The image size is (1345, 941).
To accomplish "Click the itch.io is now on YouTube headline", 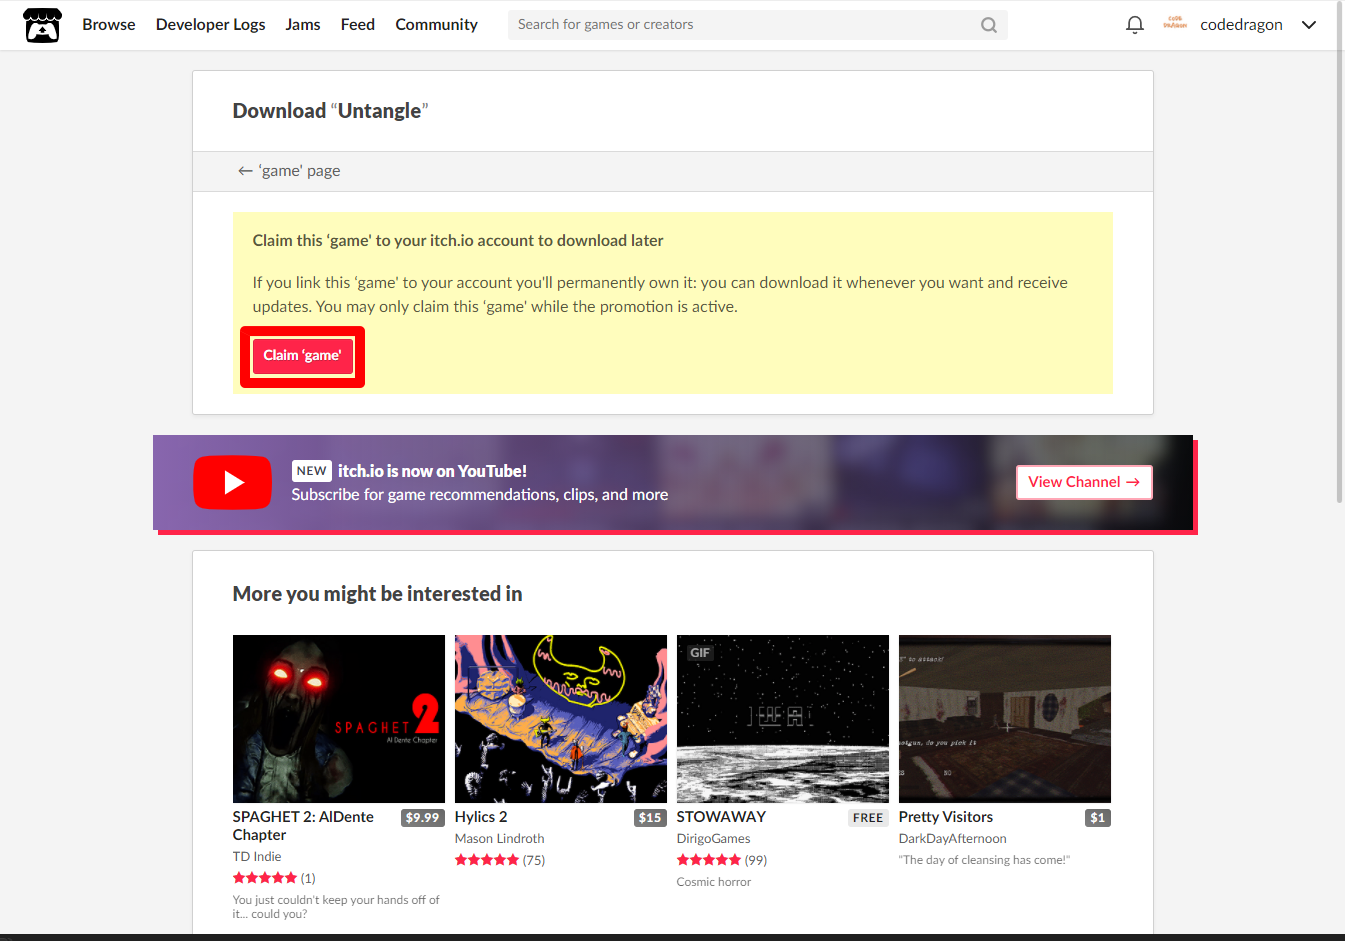I will pos(432,471).
